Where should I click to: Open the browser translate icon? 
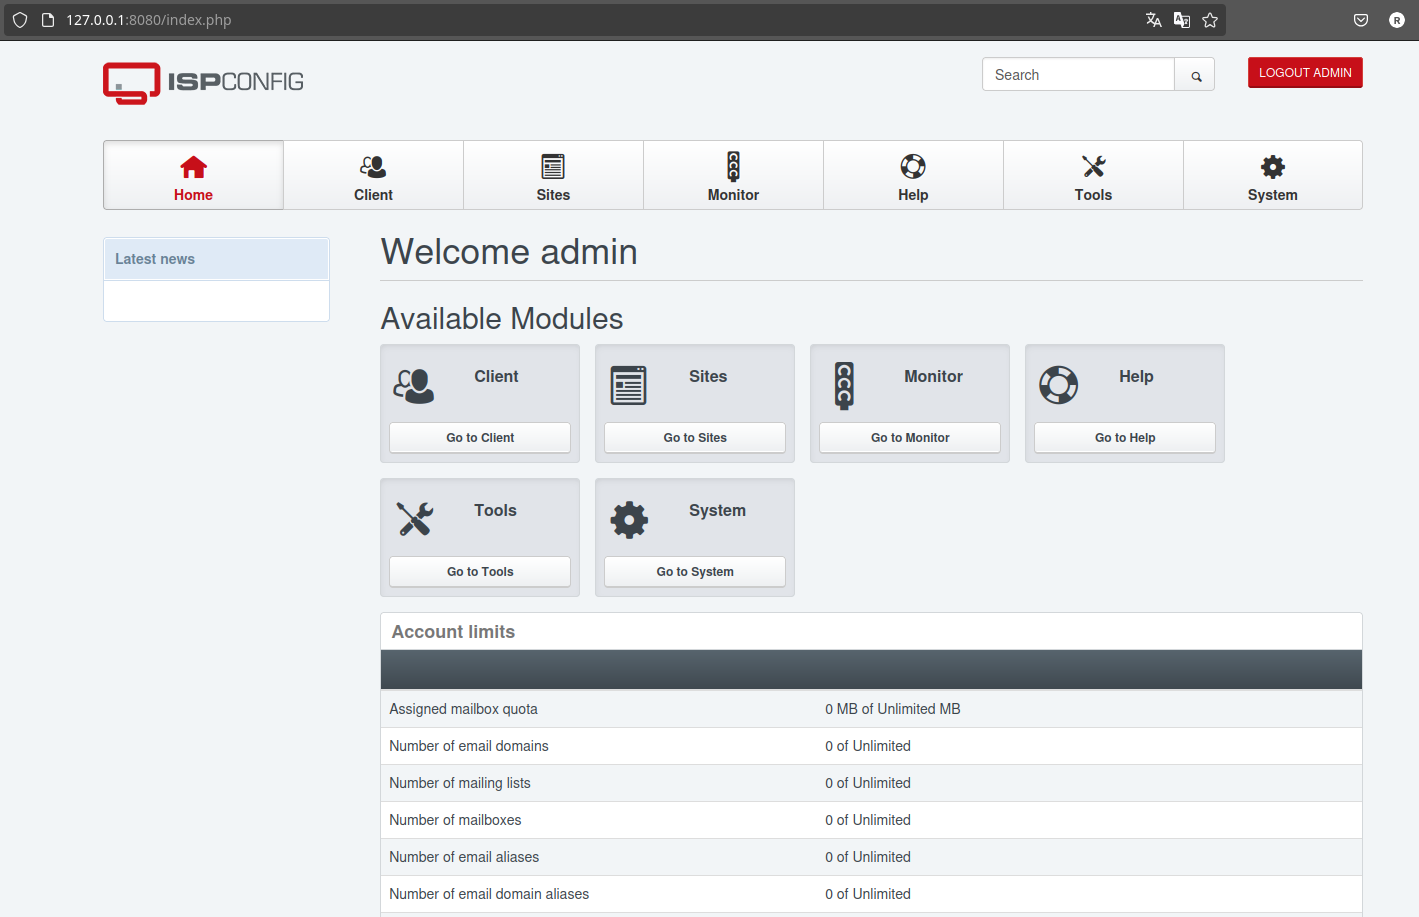[1154, 20]
